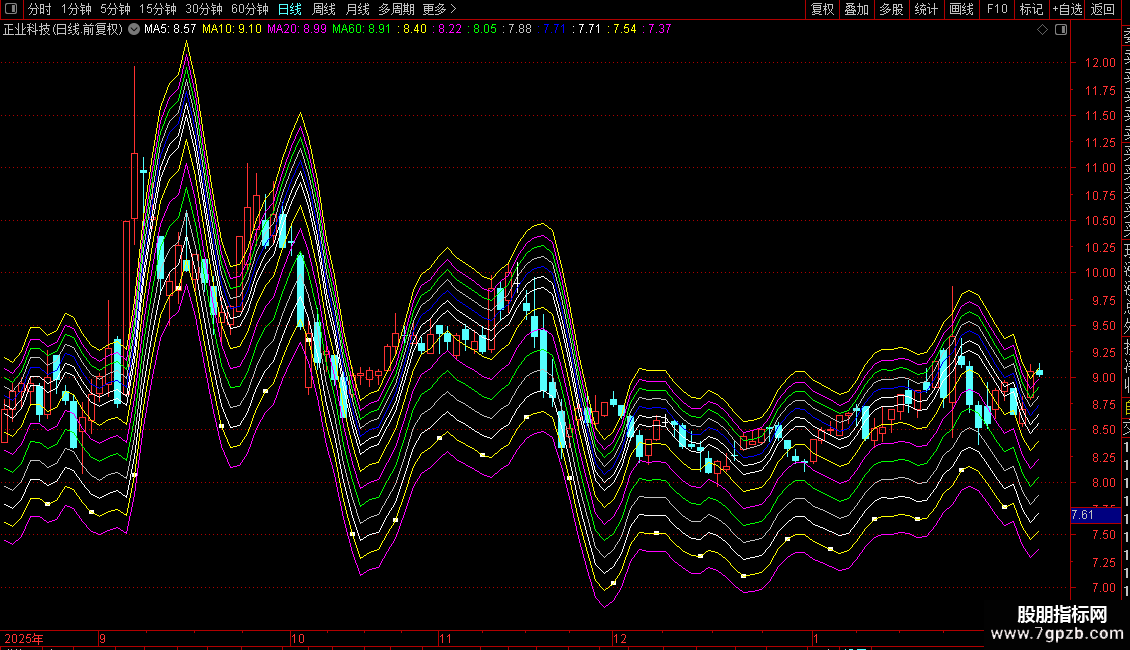
Task: Open the 画线 drawing tools
Action: (961, 9)
